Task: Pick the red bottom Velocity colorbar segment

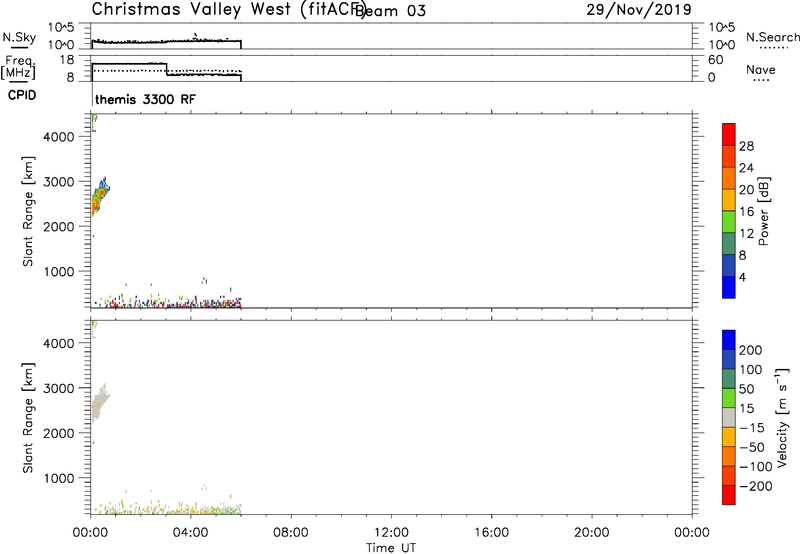Action: tap(729, 495)
